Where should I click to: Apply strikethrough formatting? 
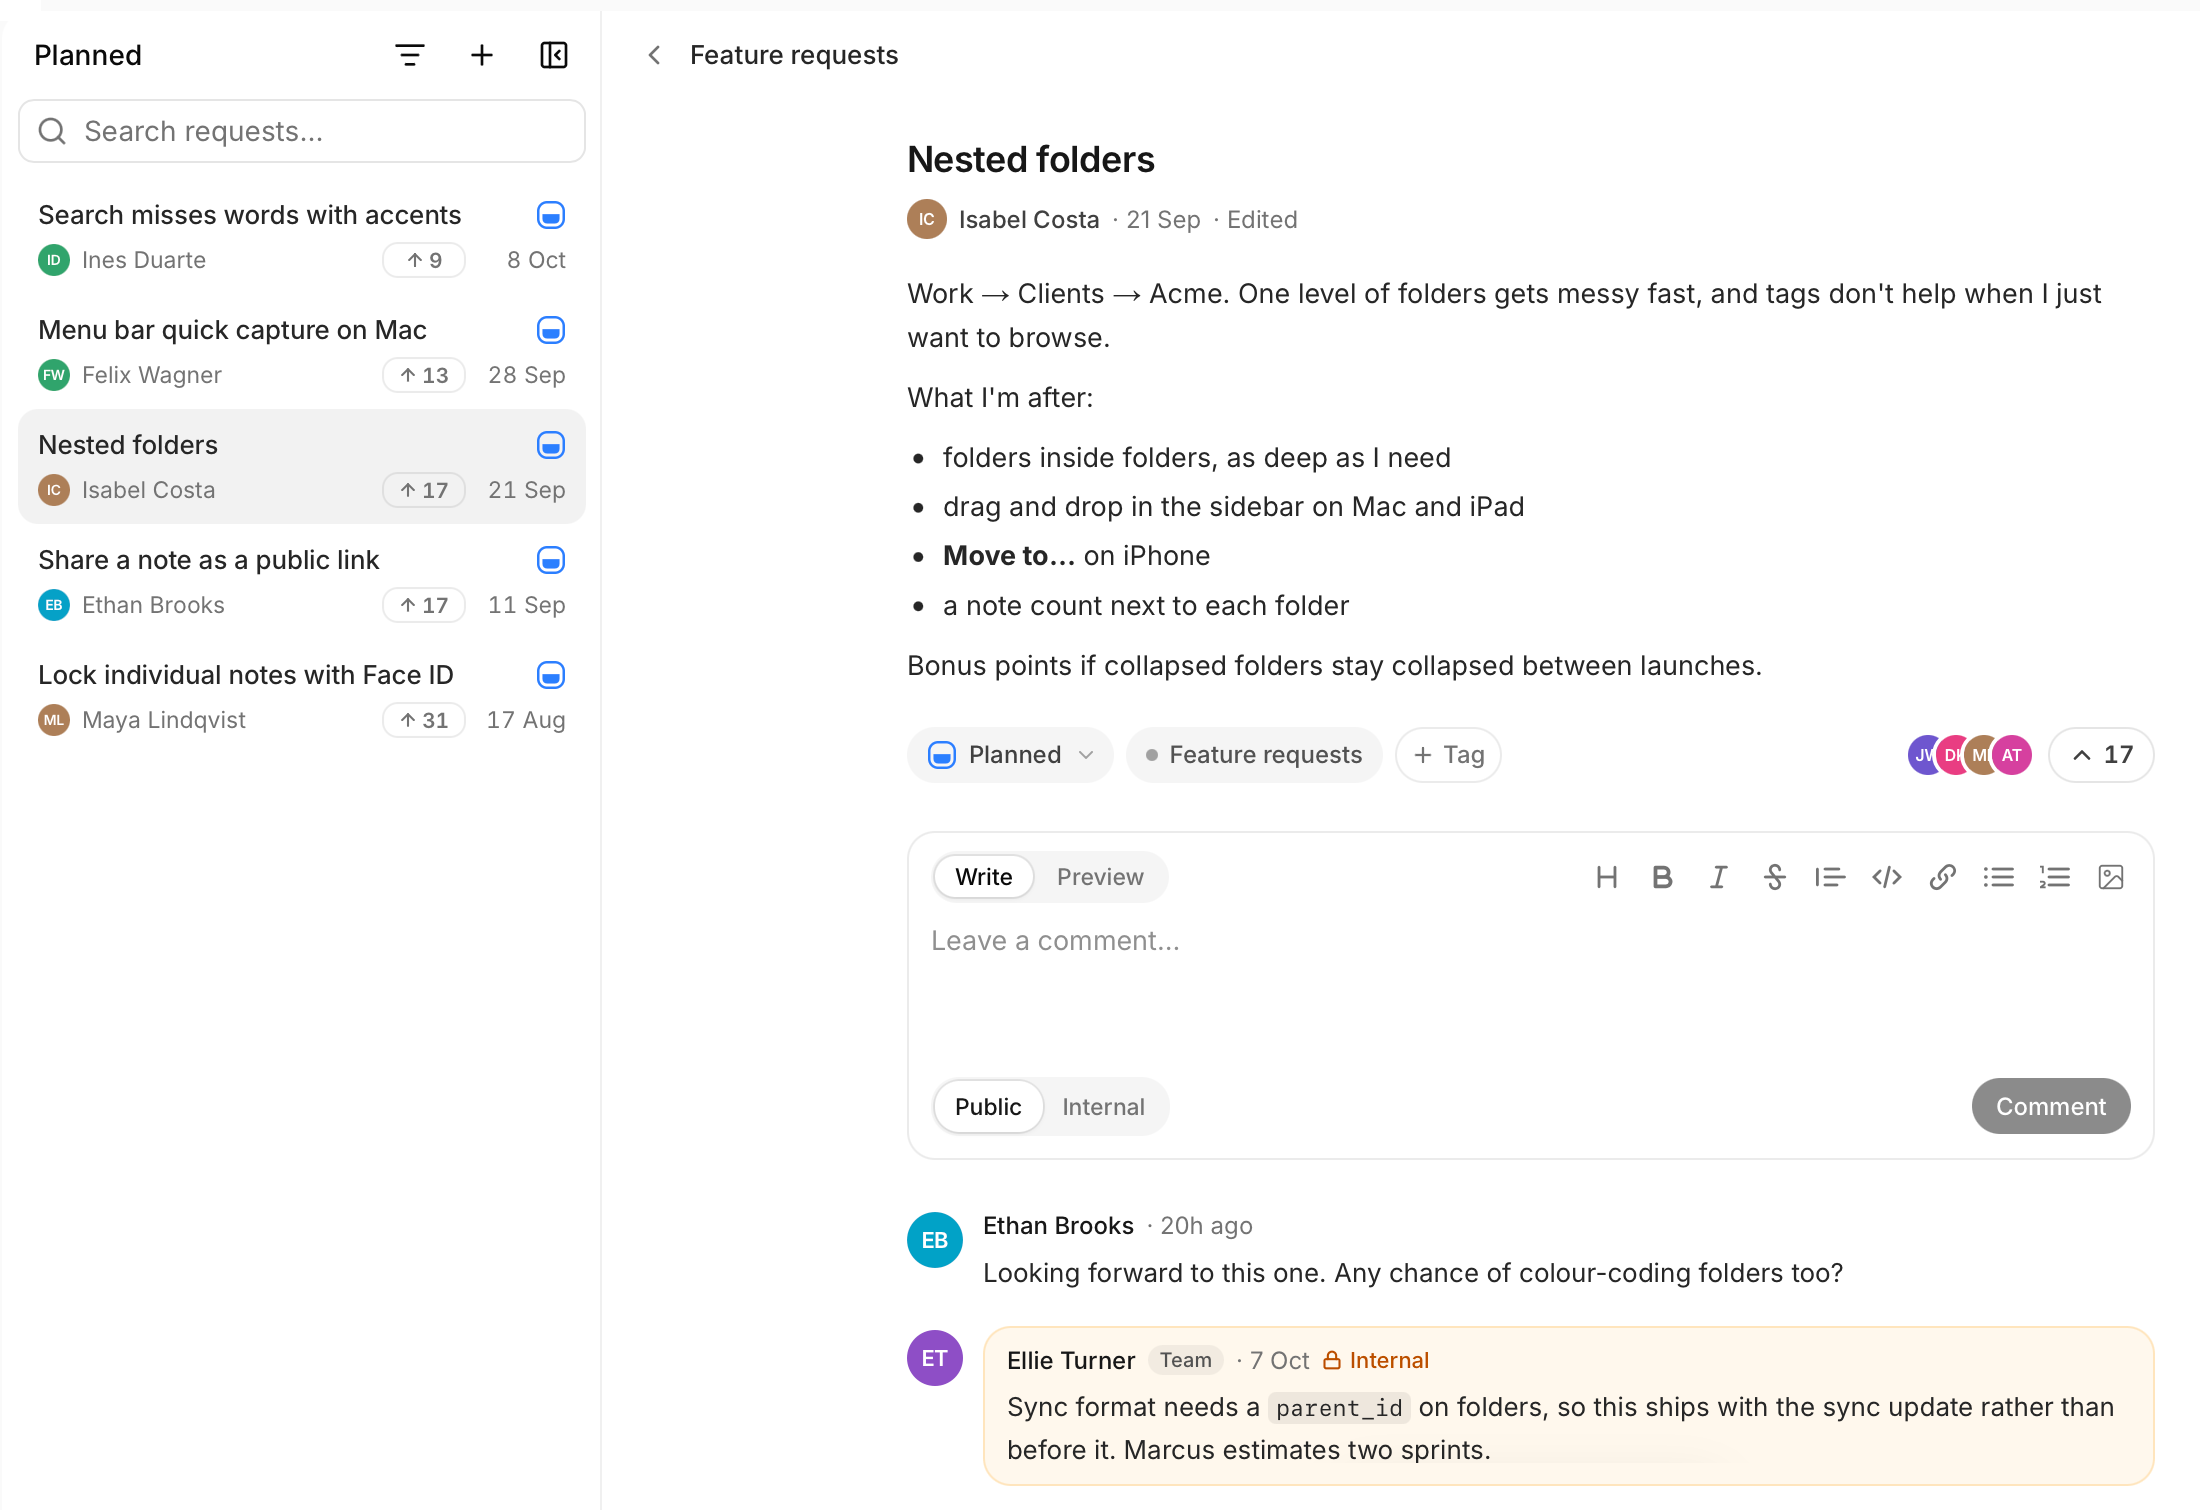(1775, 877)
